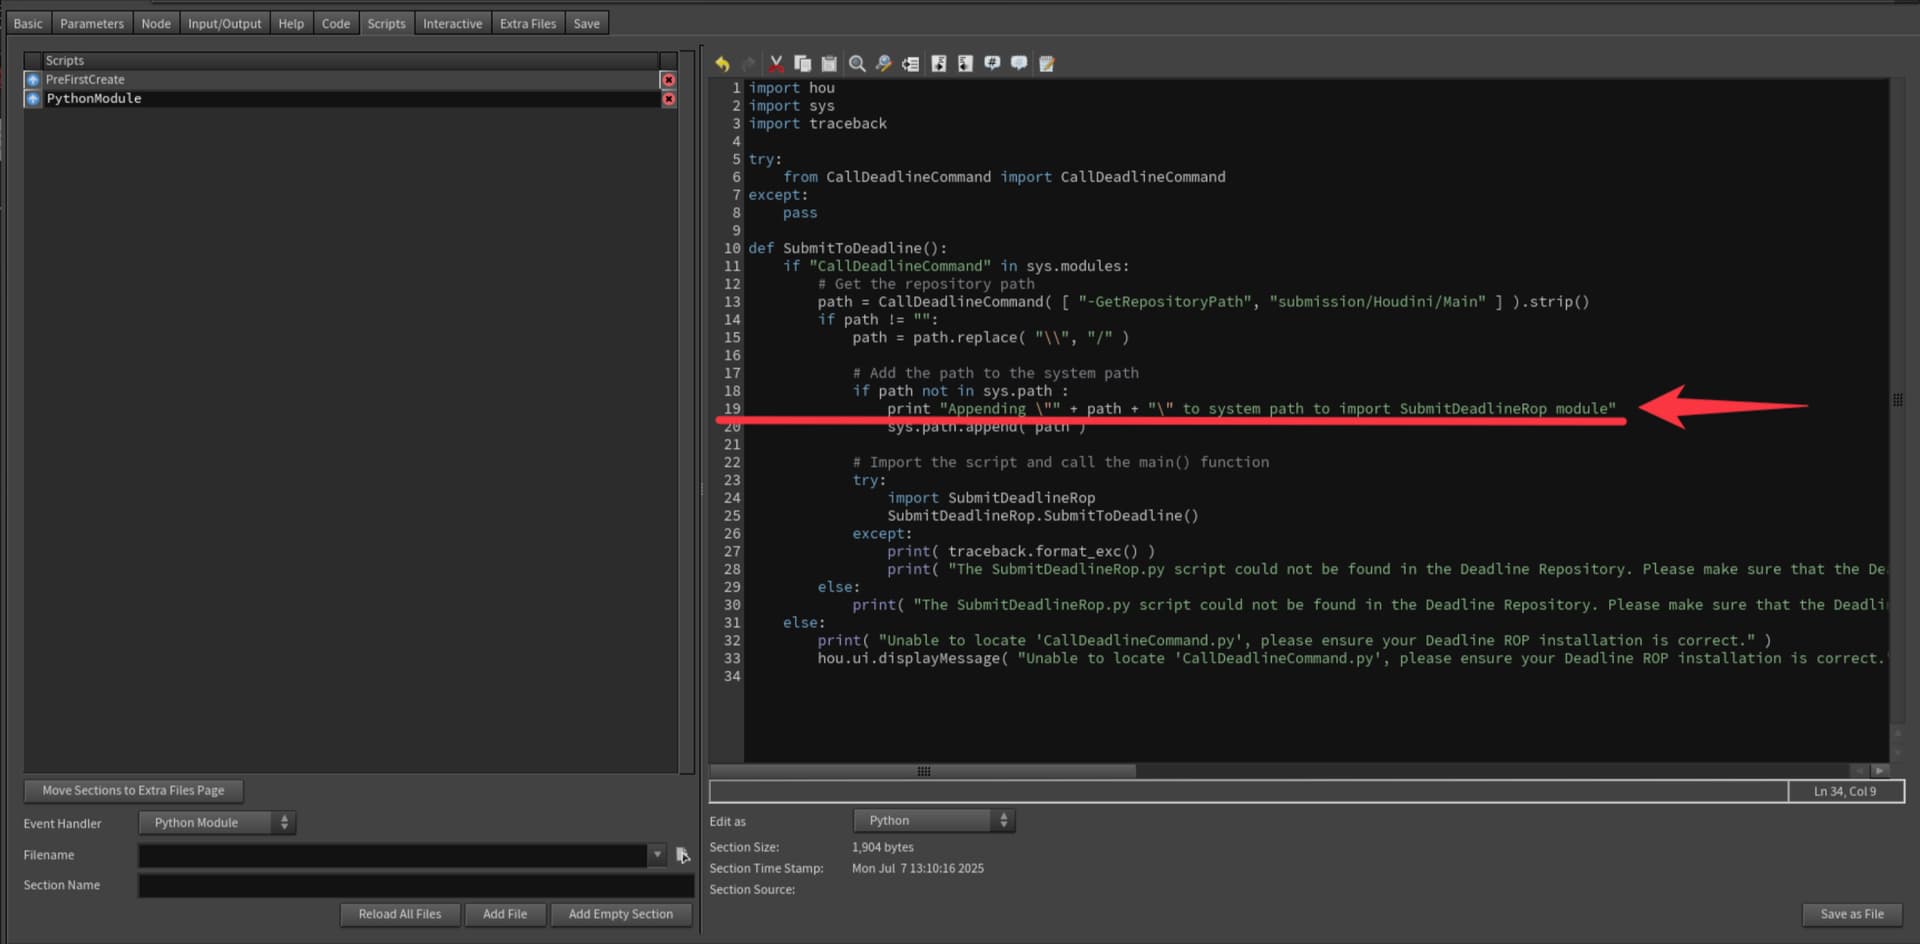Select the PreFirstCreate script entry
Viewport: 1920px width, 944px height.
click(x=85, y=80)
